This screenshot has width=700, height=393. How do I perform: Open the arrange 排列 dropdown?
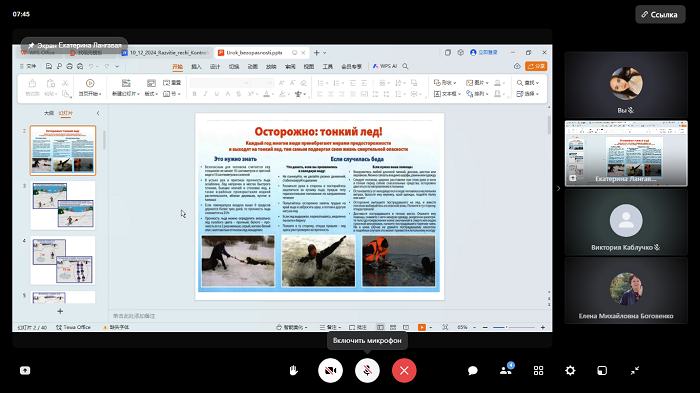click(477, 94)
